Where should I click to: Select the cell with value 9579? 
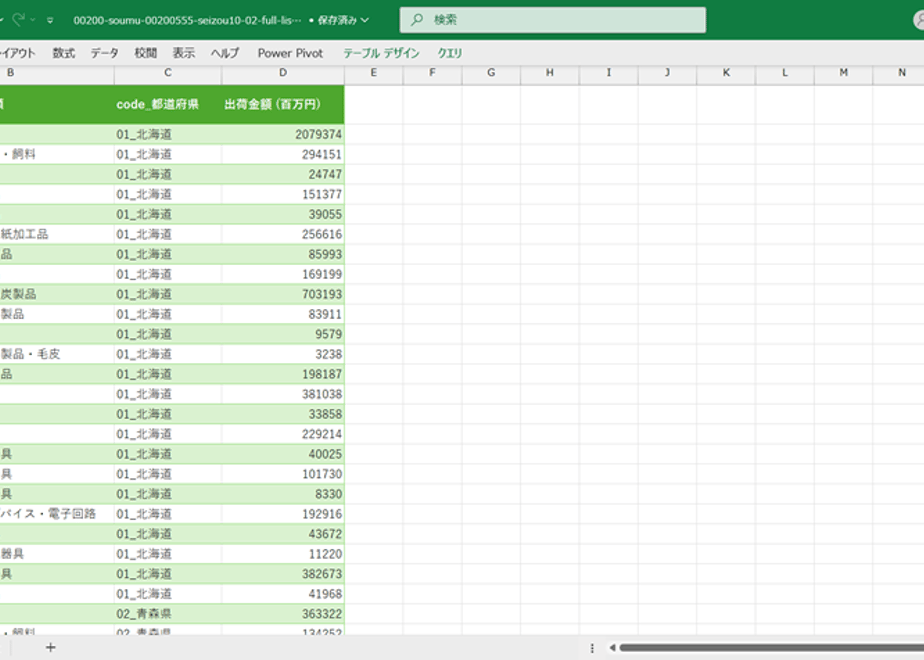(x=283, y=334)
